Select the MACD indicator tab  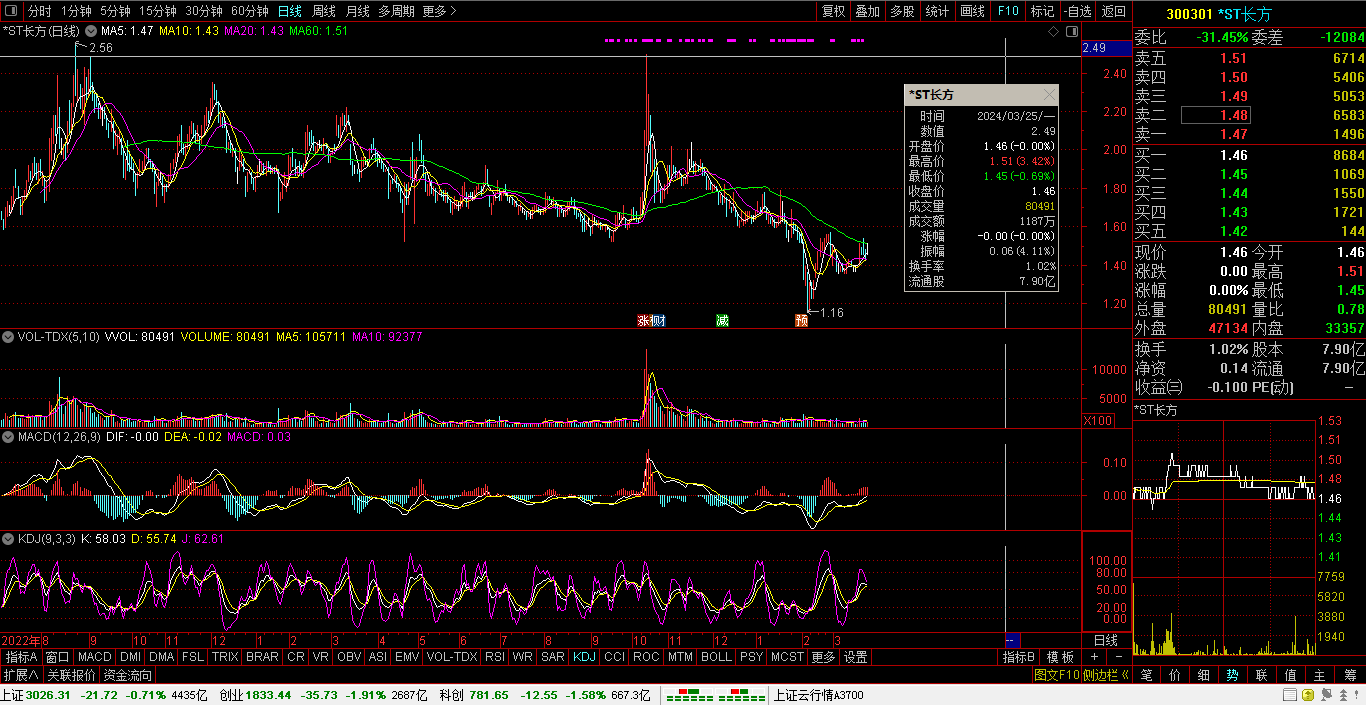tap(95, 657)
